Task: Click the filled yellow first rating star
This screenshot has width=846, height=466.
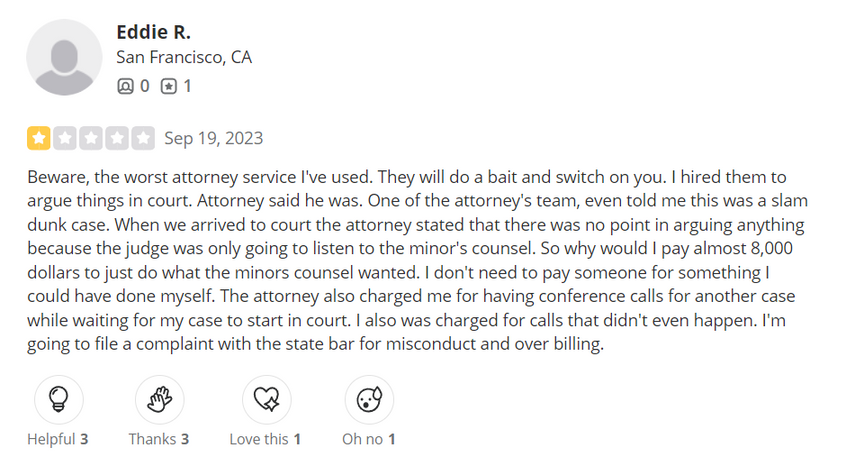Action: [39, 138]
